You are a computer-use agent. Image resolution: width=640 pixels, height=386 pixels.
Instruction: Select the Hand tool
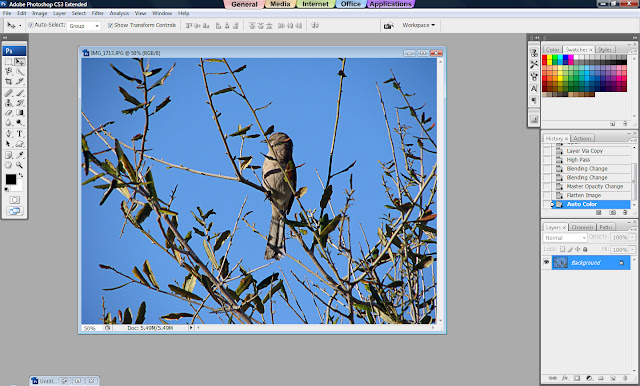(9, 165)
